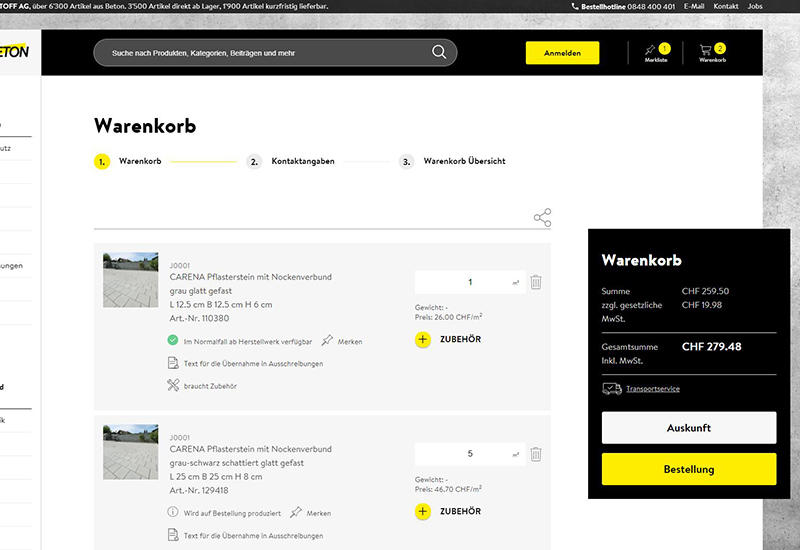The image size is (800, 550).
Task: Click 'Im Normalfall ab Herstellwerk verfügbar' text
Action: 247,342
